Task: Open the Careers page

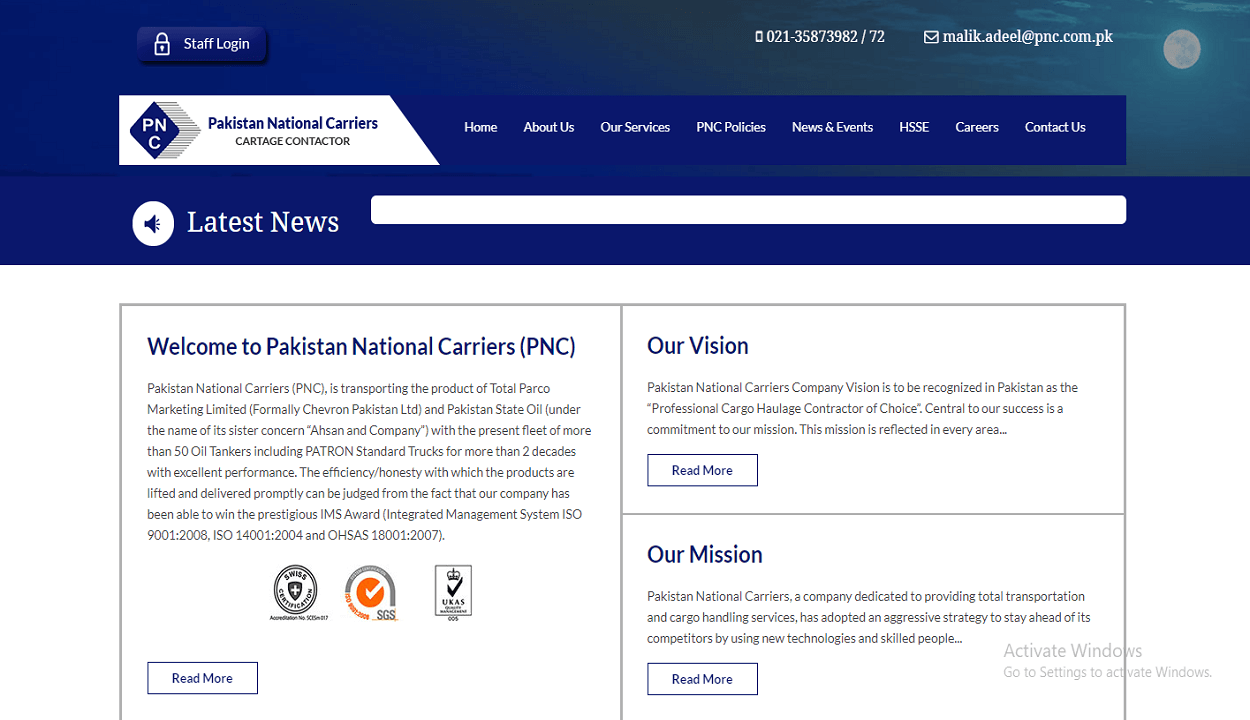Action: coord(977,127)
